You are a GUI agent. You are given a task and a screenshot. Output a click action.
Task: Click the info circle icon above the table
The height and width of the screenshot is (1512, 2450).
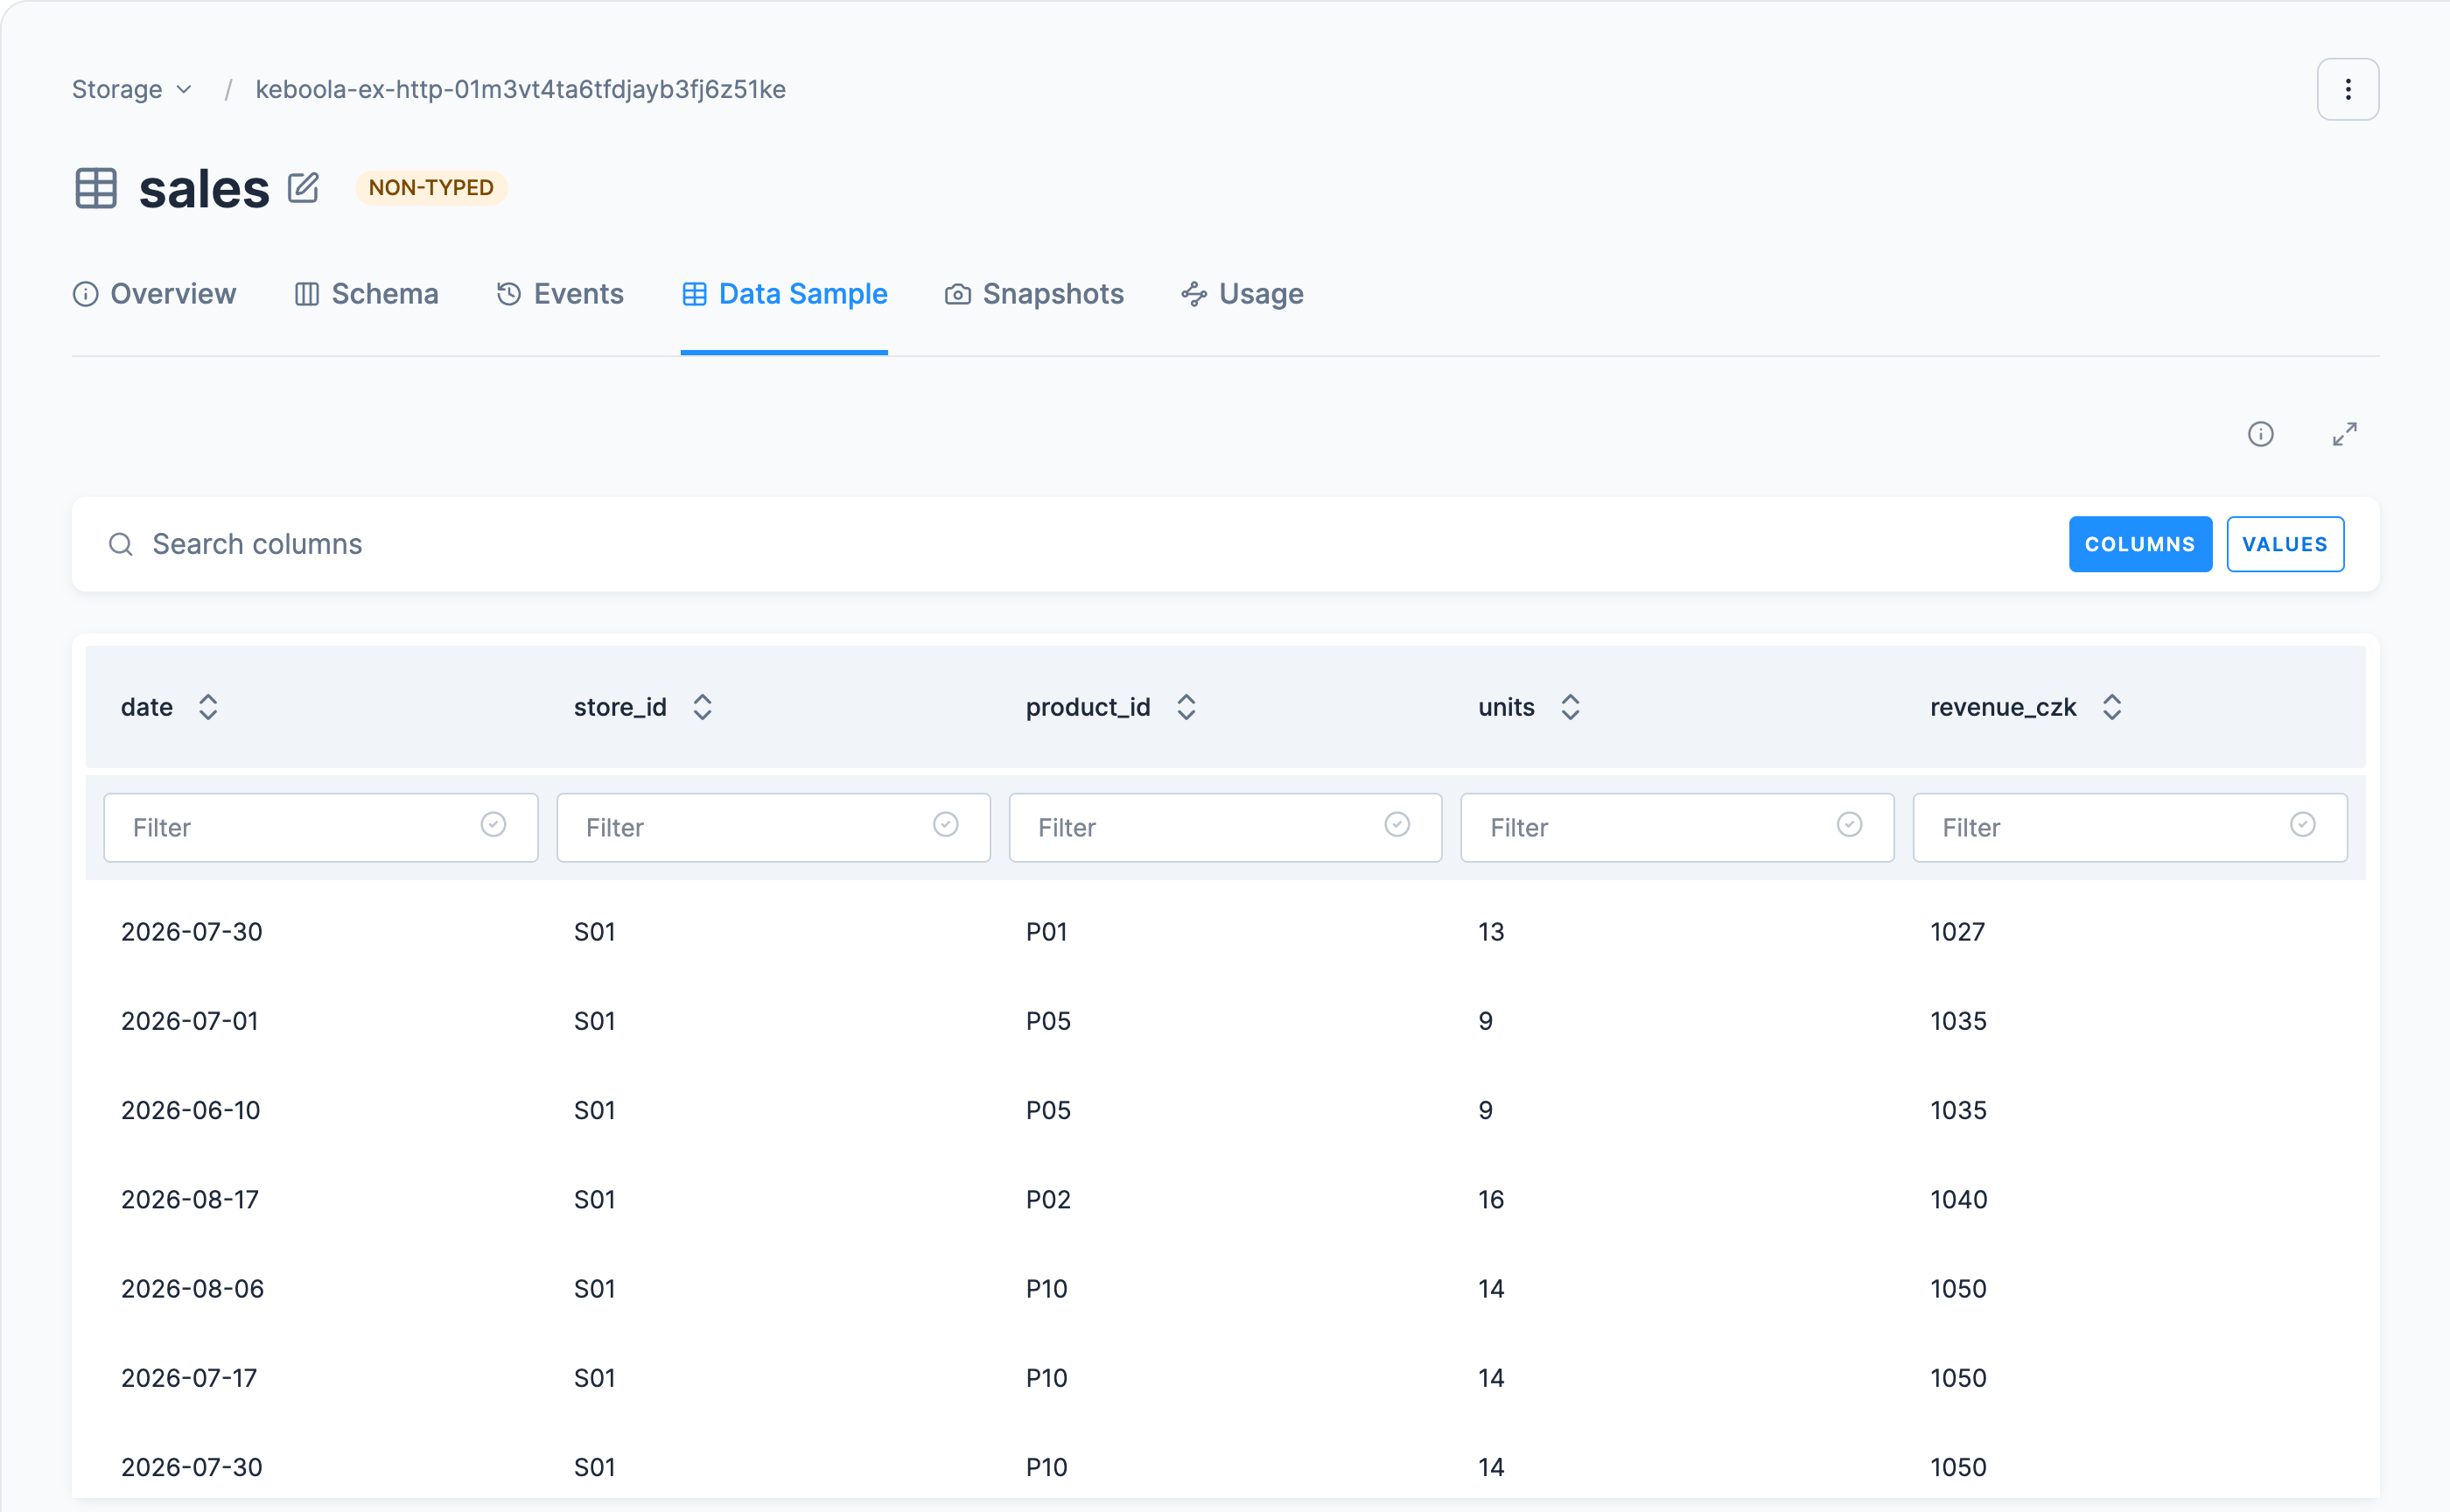pyautogui.click(x=2260, y=434)
